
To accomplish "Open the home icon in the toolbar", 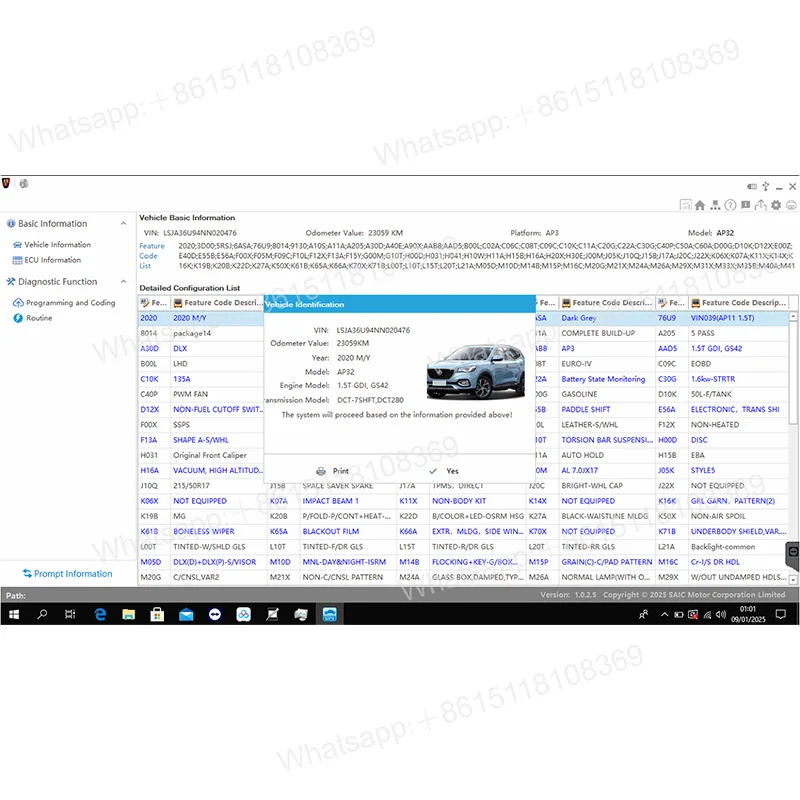I will tap(700, 205).
